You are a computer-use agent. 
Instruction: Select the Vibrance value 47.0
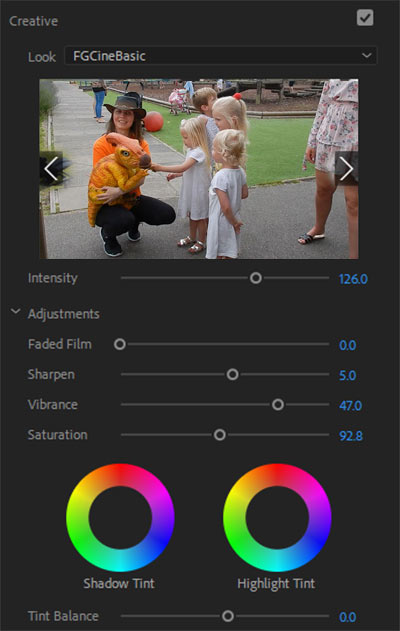click(x=350, y=406)
